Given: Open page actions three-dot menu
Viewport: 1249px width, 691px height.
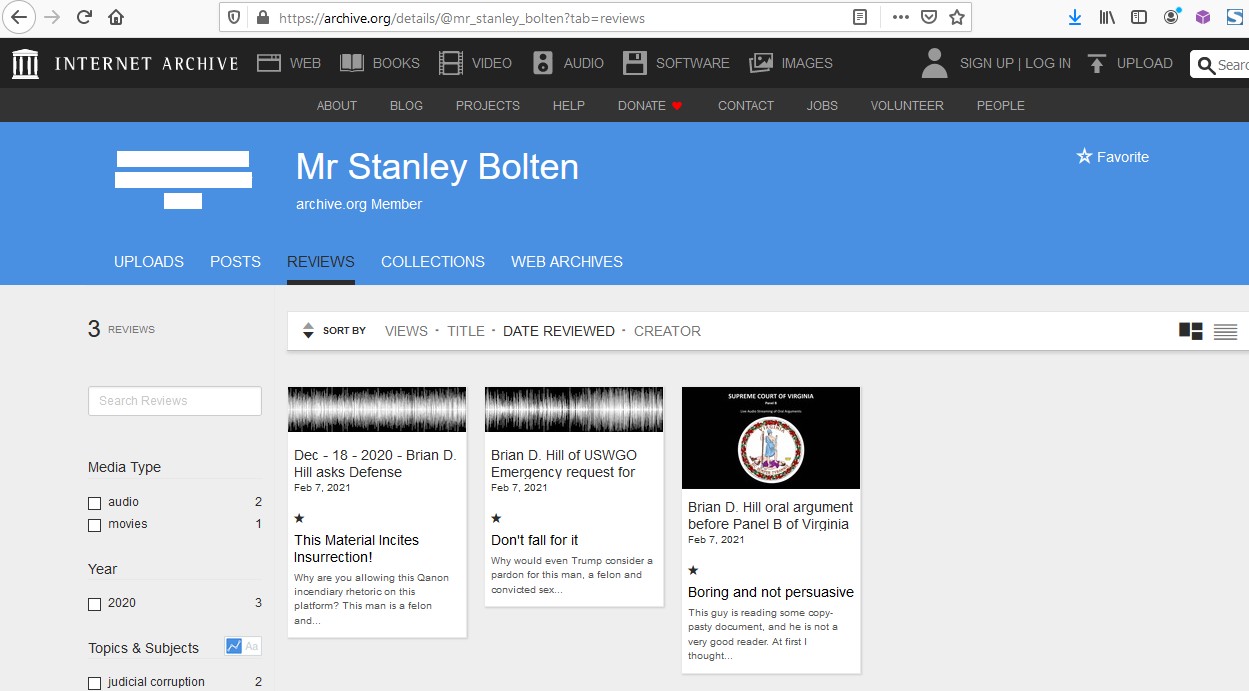Looking at the screenshot, I should pyautogui.click(x=900, y=17).
